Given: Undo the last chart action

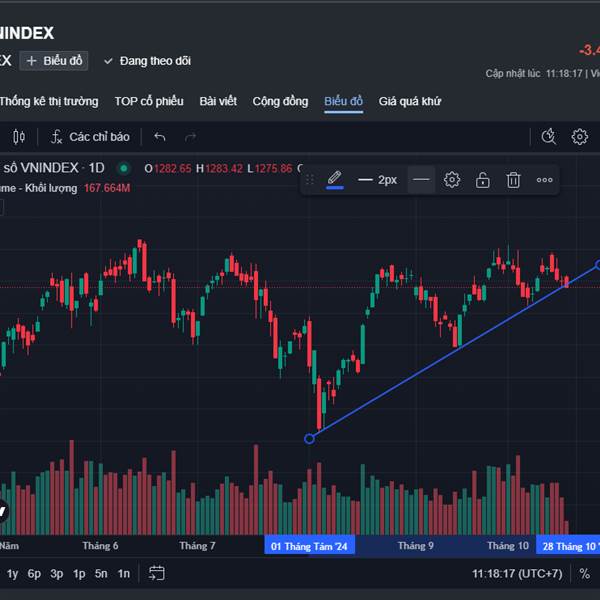Looking at the screenshot, I should coord(160,137).
